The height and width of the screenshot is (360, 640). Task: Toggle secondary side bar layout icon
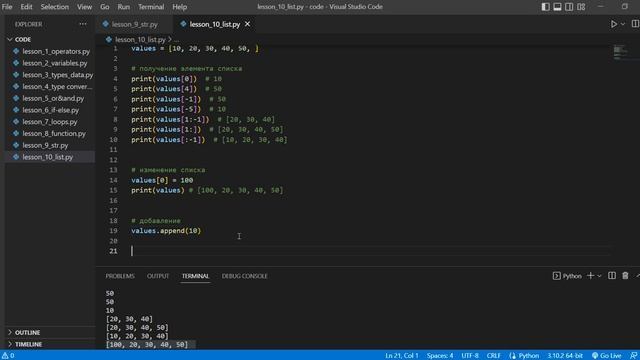pyautogui.click(x=569, y=7)
